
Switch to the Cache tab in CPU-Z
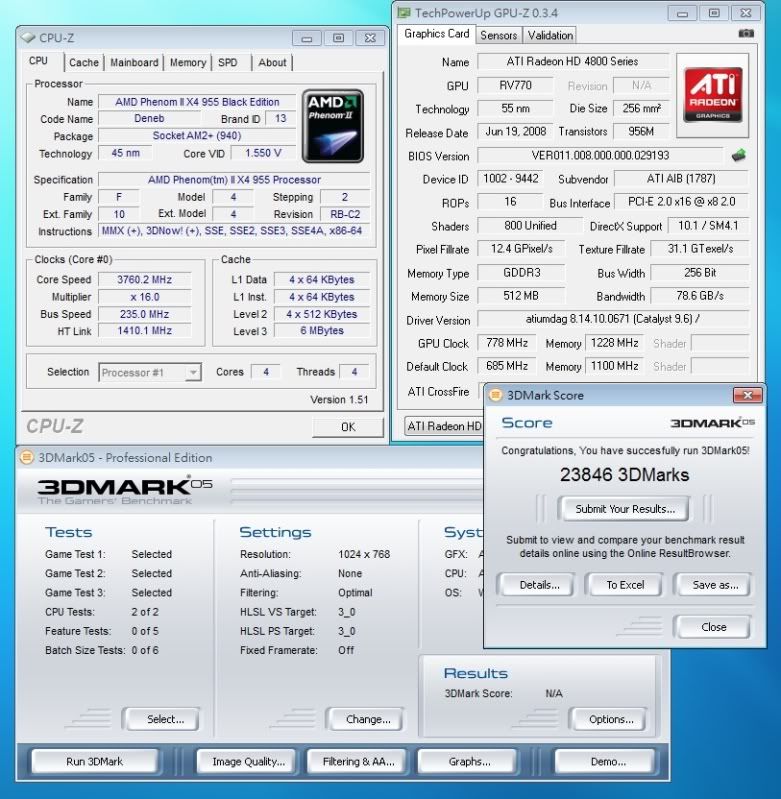pyautogui.click(x=84, y=63)
